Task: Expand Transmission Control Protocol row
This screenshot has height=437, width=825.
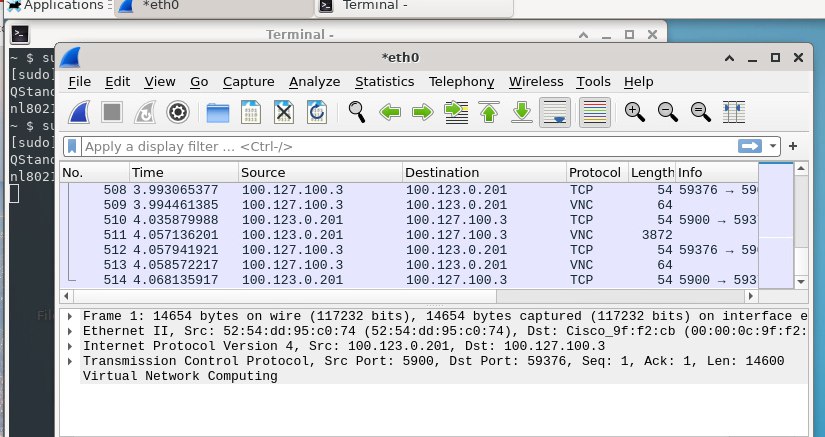Action: pyautogui.click(x=69, y=361)
